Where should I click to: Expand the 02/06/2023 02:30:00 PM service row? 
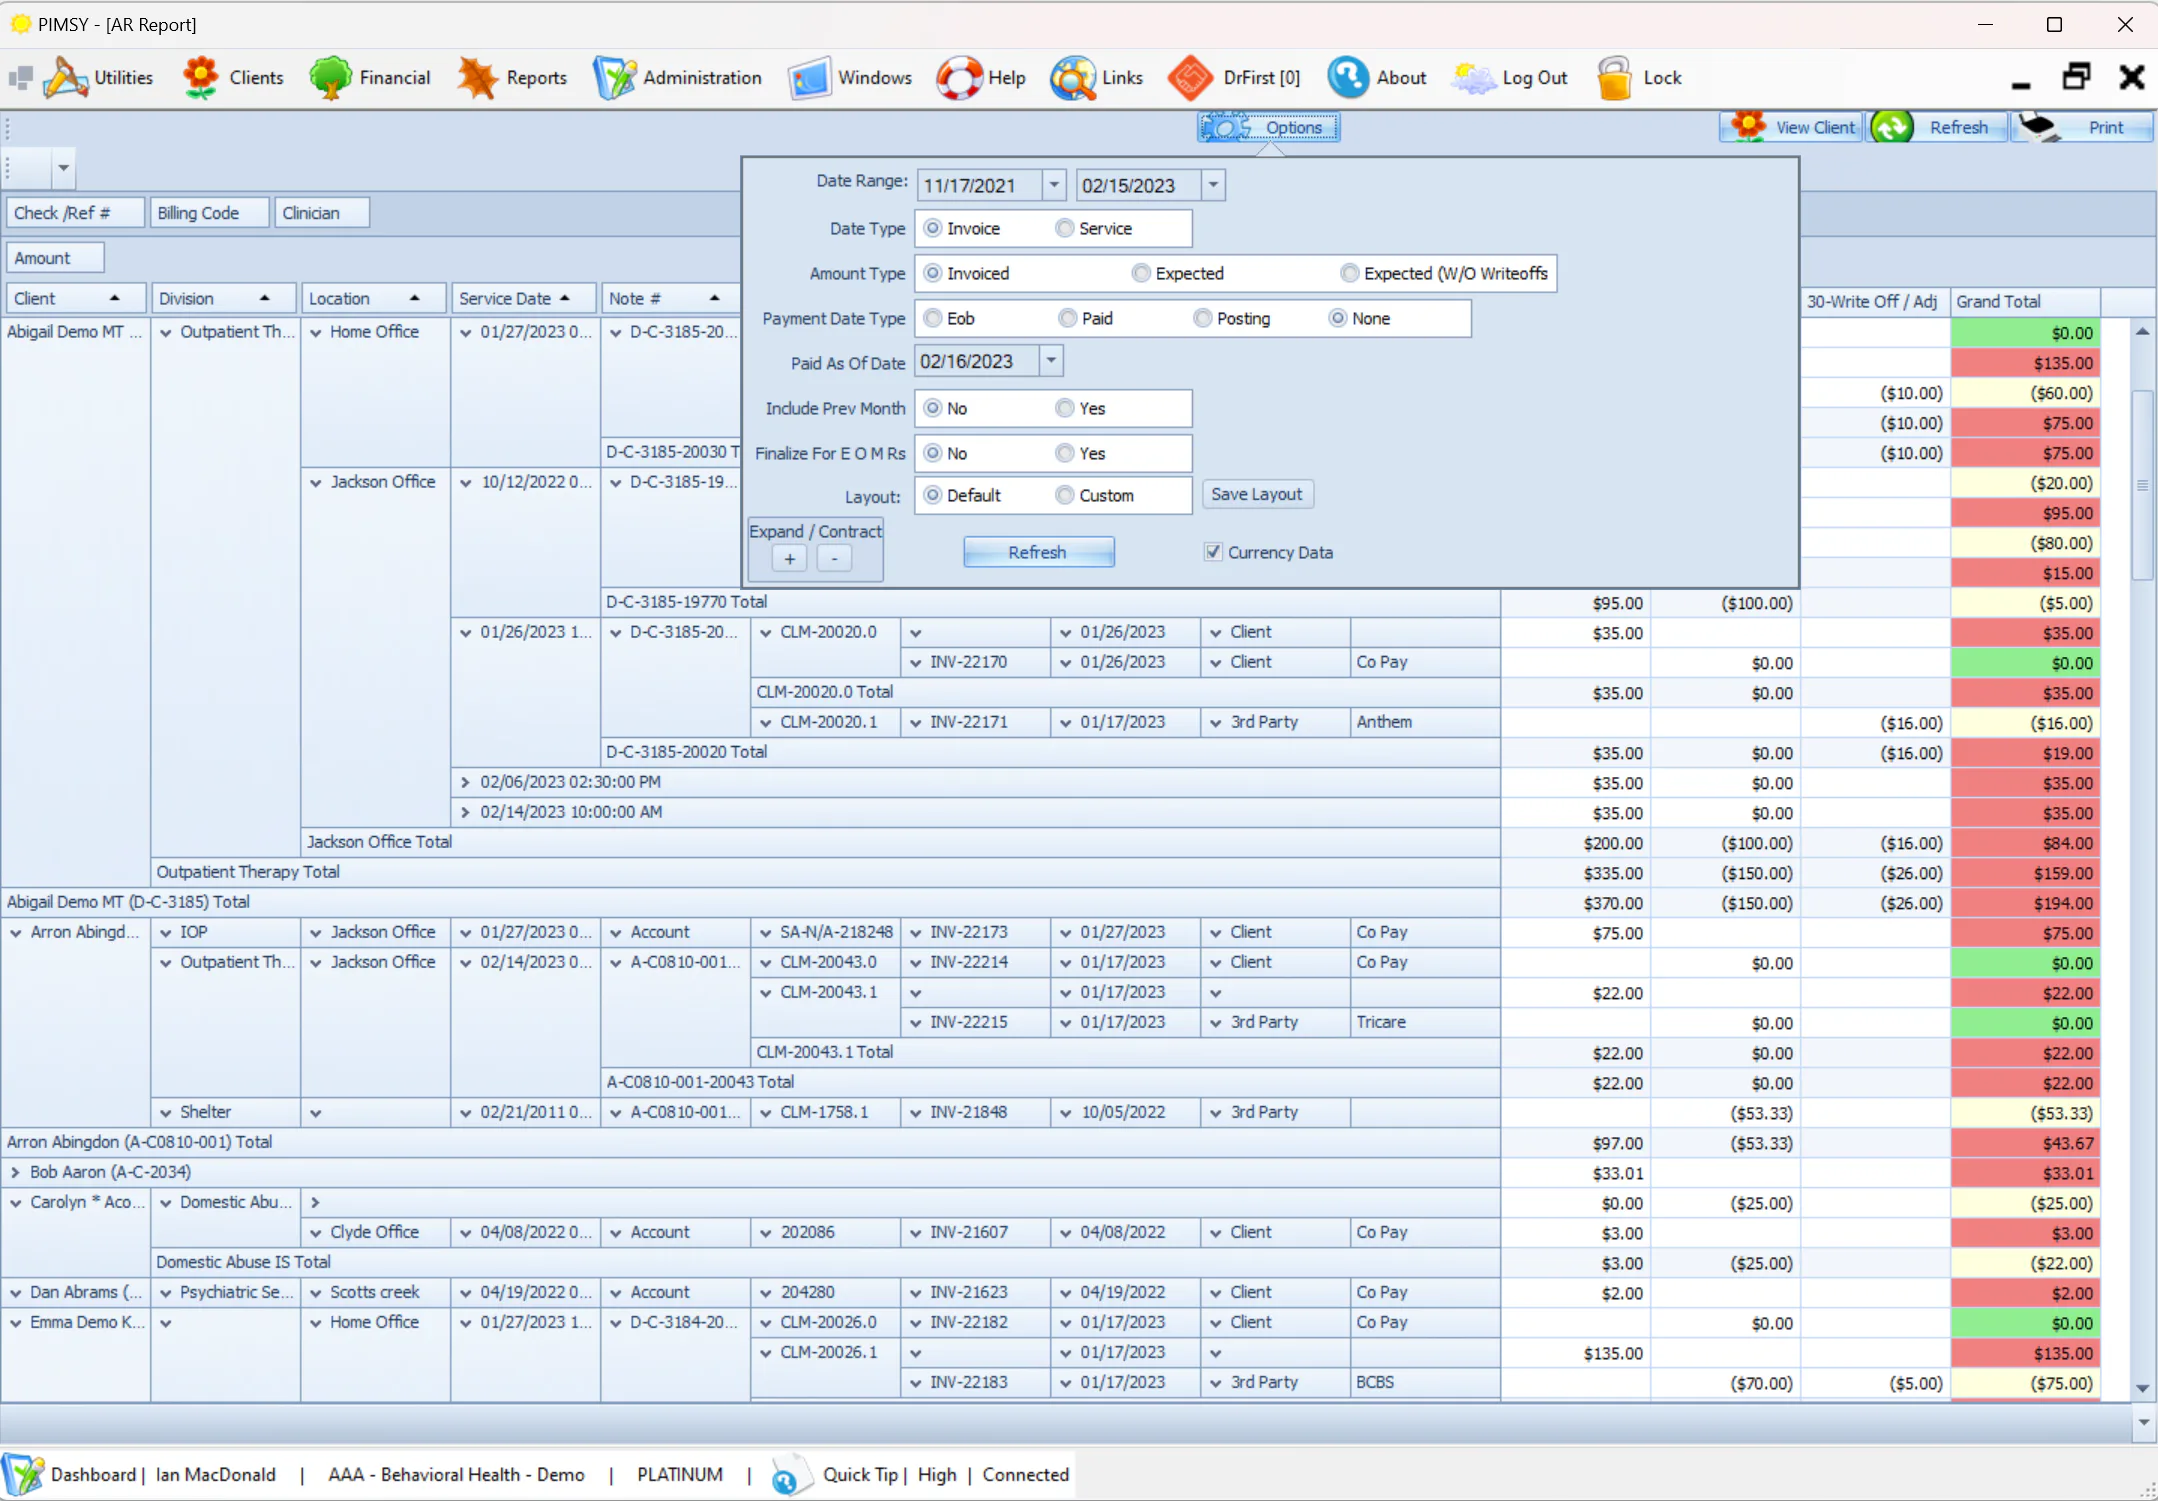(465, 782)
